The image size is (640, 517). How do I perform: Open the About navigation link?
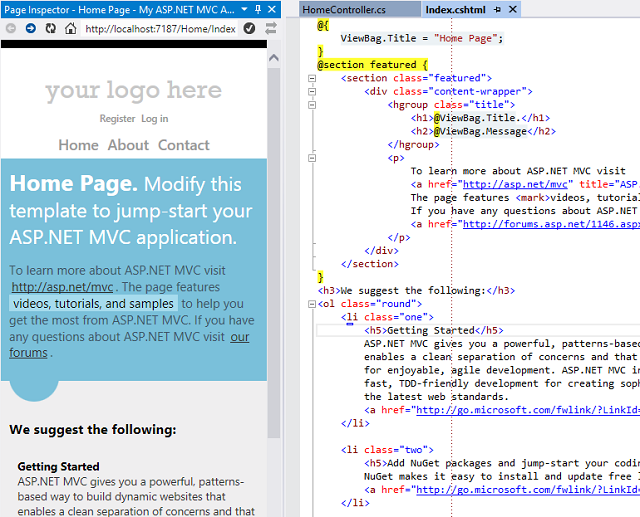click(128, 145)
